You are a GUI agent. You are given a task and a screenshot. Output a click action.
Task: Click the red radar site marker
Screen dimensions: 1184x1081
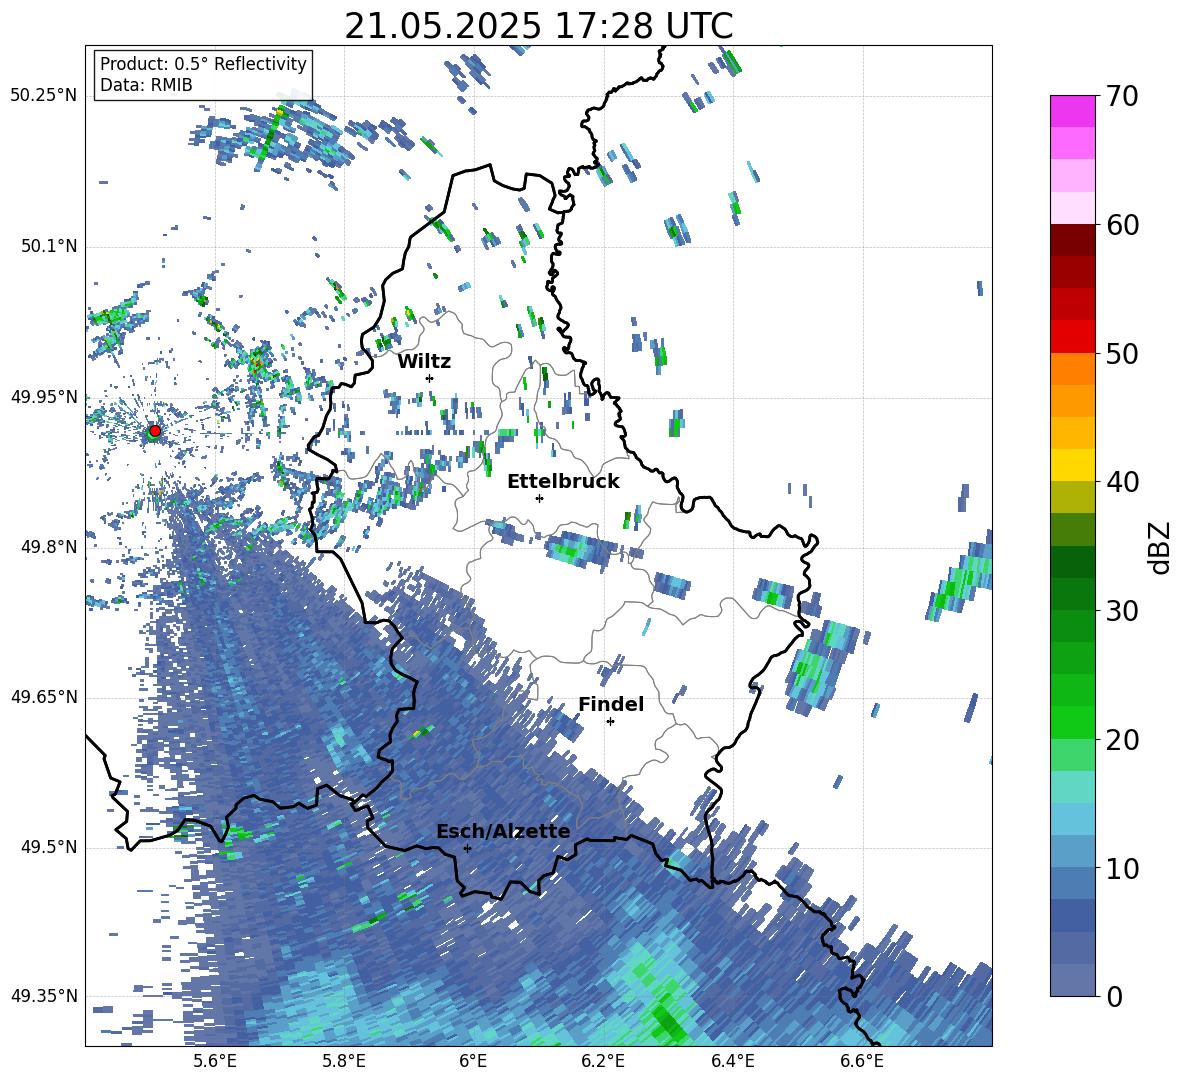pyautogui.click(x=155, y=430)
